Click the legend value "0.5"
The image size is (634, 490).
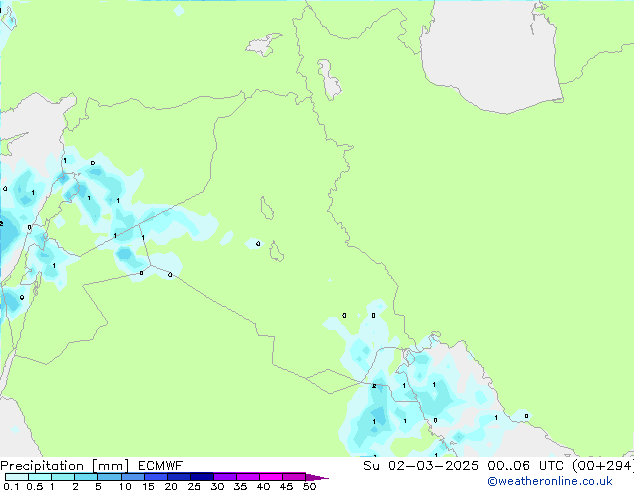[35, 486]
